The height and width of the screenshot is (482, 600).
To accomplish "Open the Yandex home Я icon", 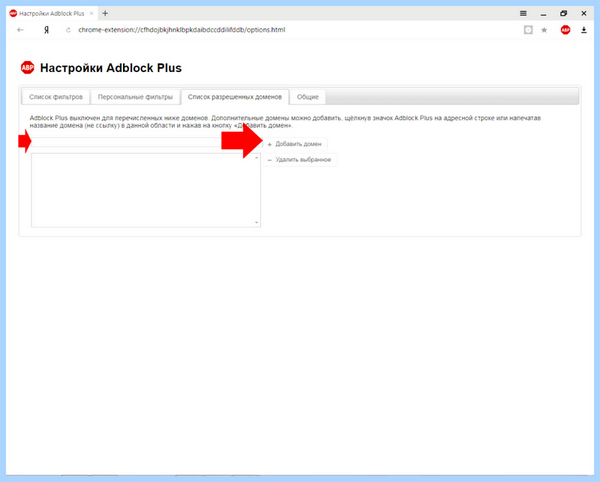I will (46, 30).
